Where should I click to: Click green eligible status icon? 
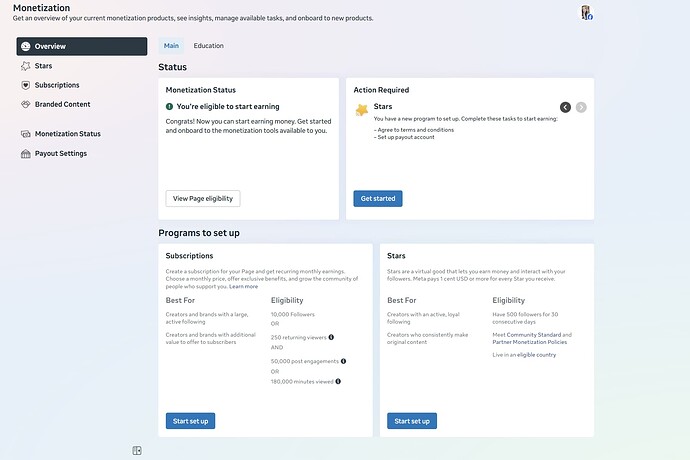169,107
